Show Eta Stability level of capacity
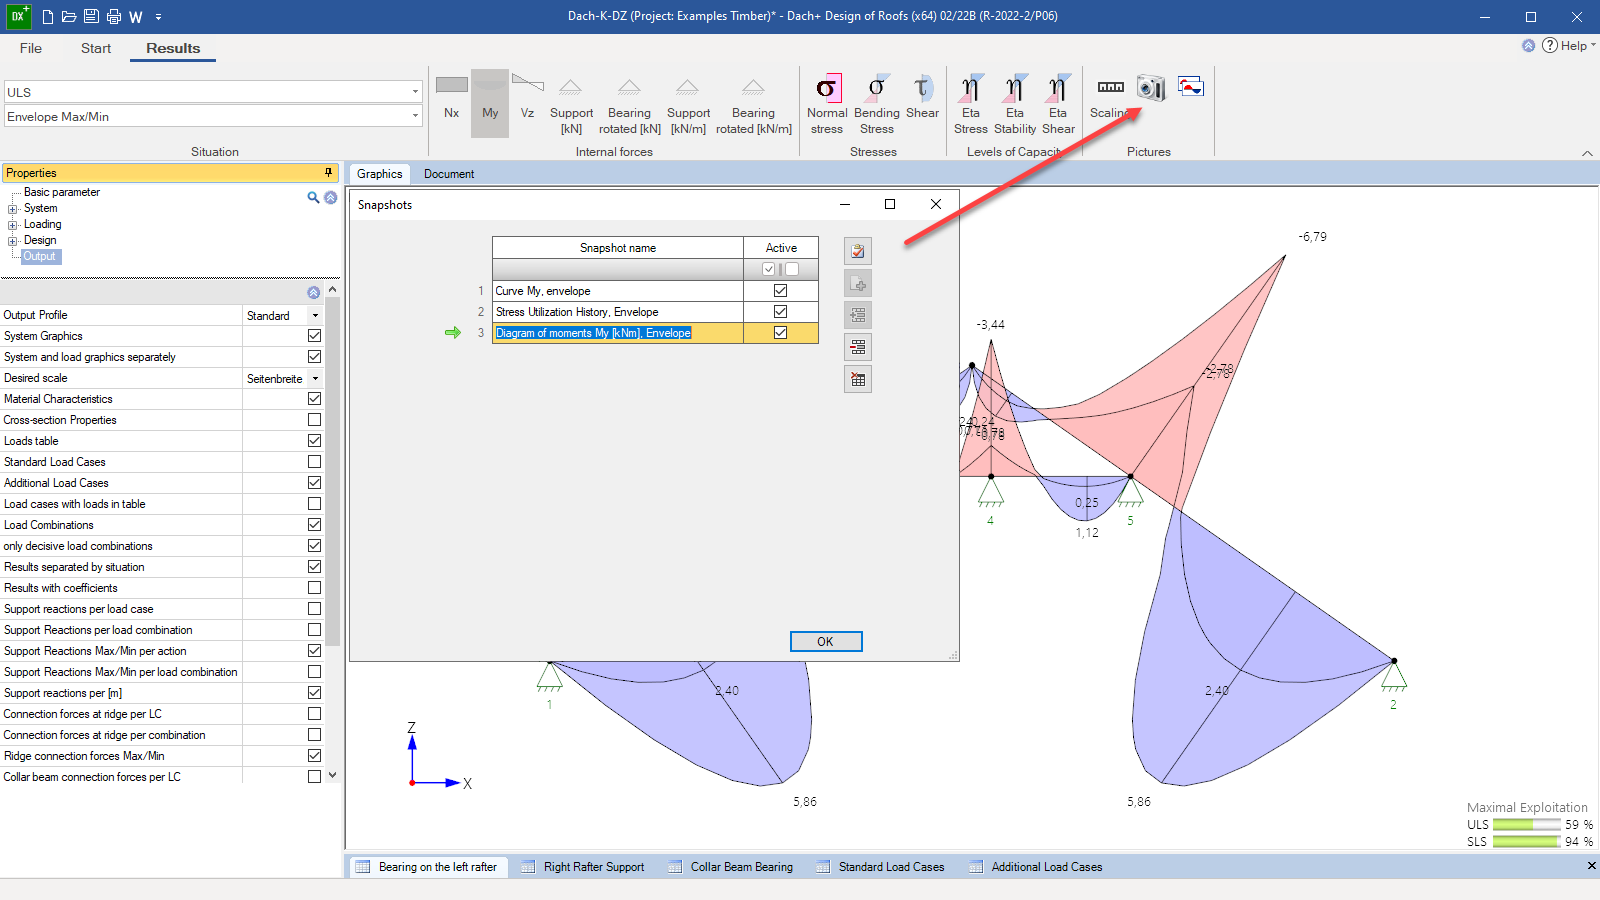This screenshot has width=1600, height=900. [x=1015, y=104]
